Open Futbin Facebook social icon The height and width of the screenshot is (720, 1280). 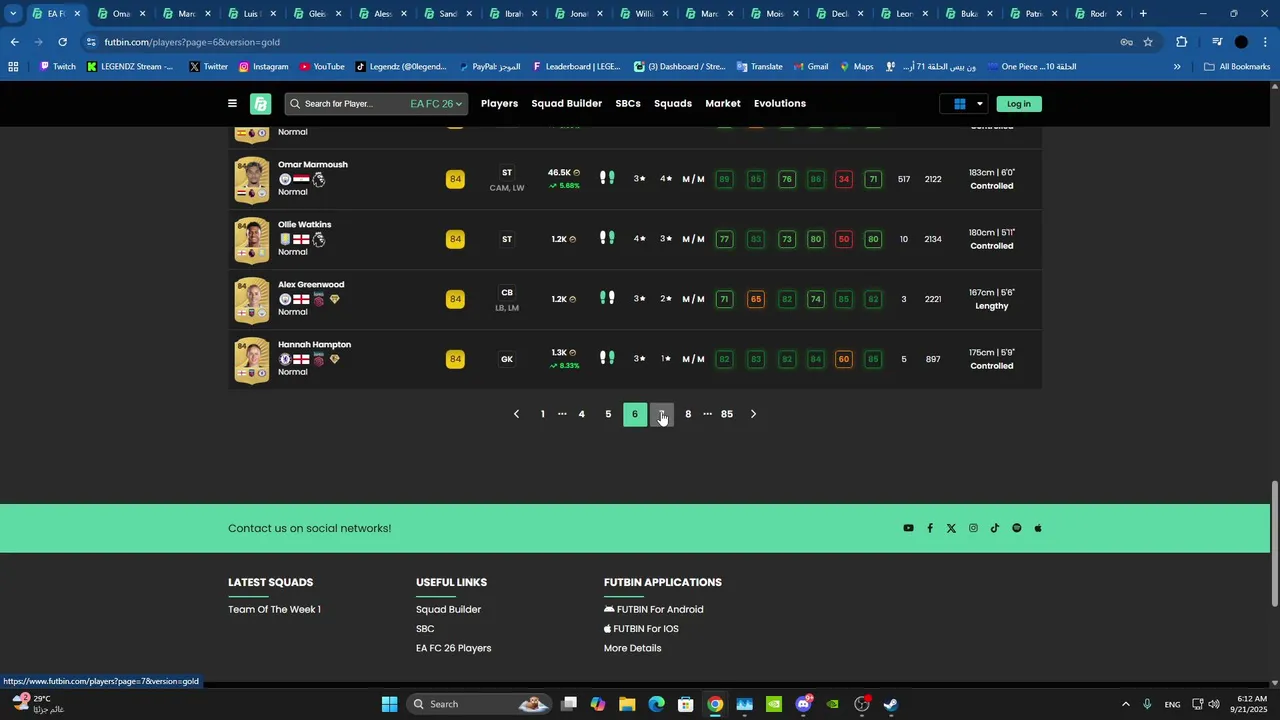(930, 528)
